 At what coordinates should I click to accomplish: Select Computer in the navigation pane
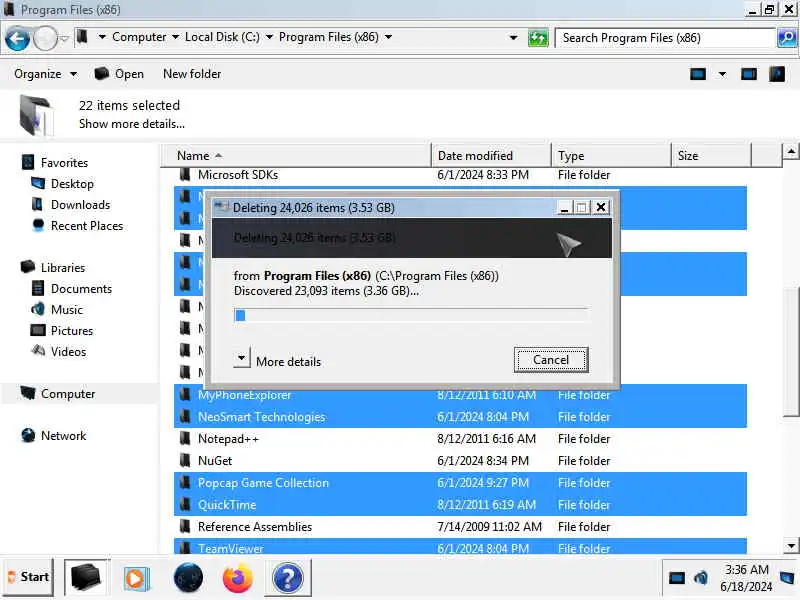click(68, 394)
